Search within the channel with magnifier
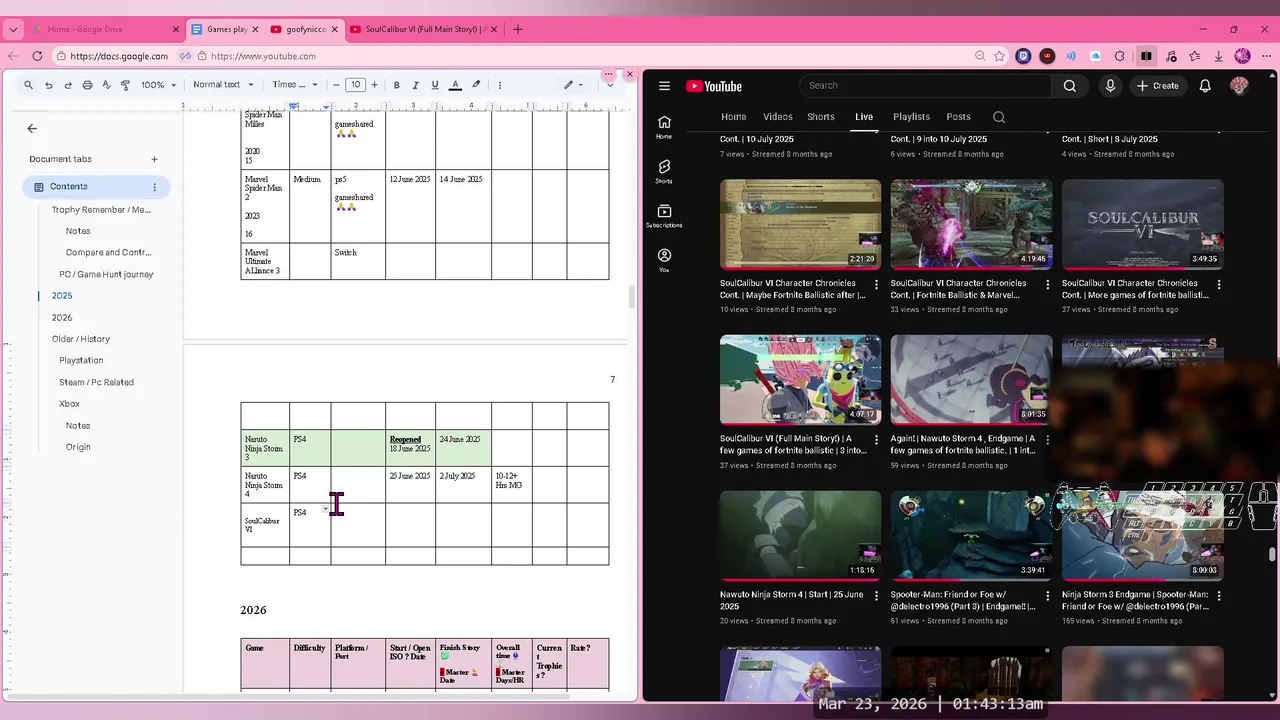Image resolution: width=1280 pixels, height=720 pixels. 999,117
